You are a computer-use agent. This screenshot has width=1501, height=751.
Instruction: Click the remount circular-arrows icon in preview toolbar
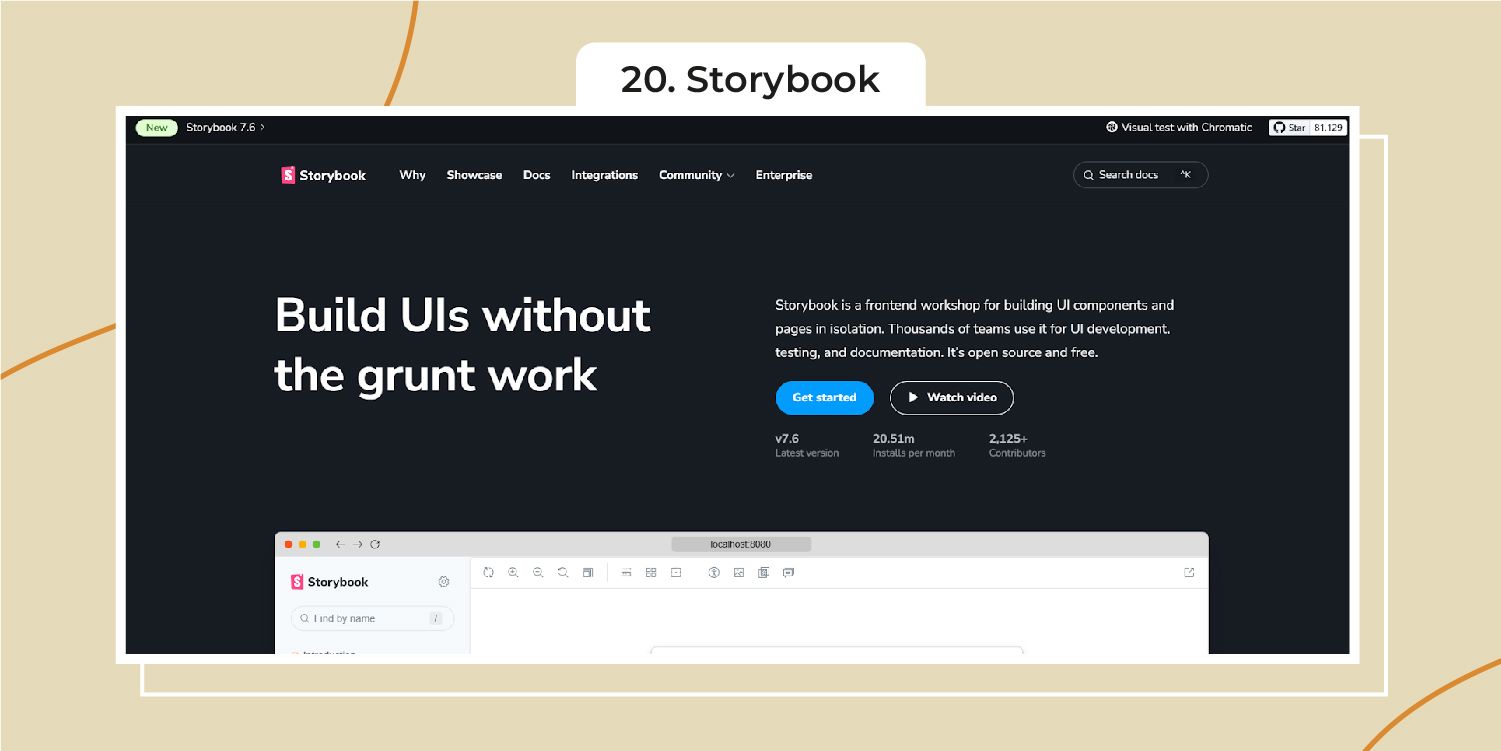tap(488, 573)
